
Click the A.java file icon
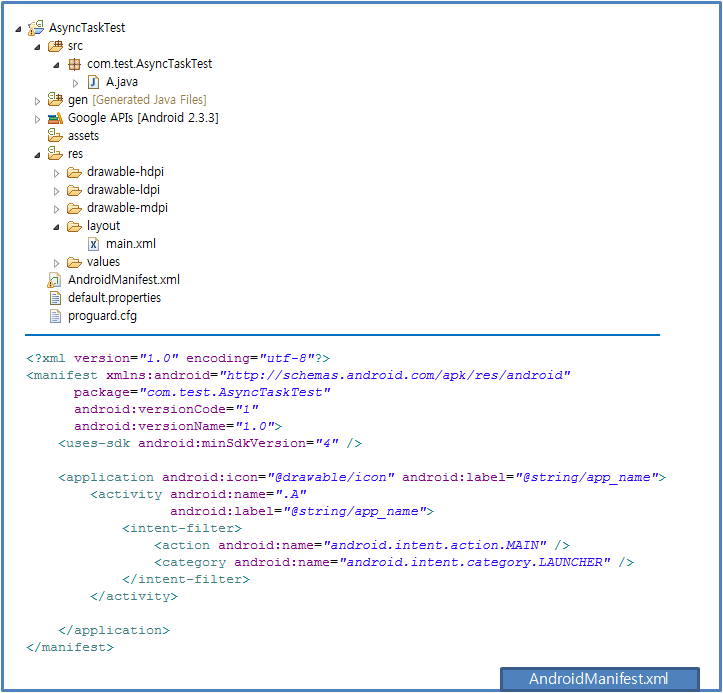coord(94,82)
